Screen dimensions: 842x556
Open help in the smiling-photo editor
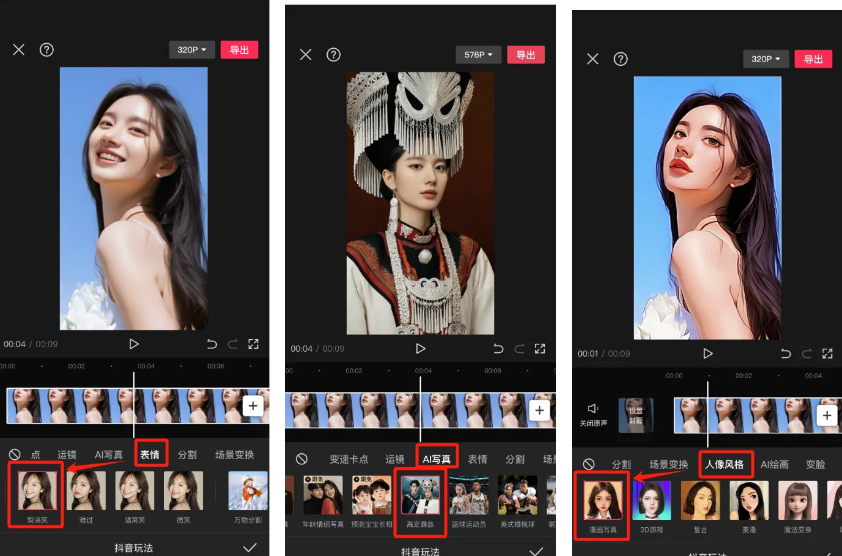[47, 50]
